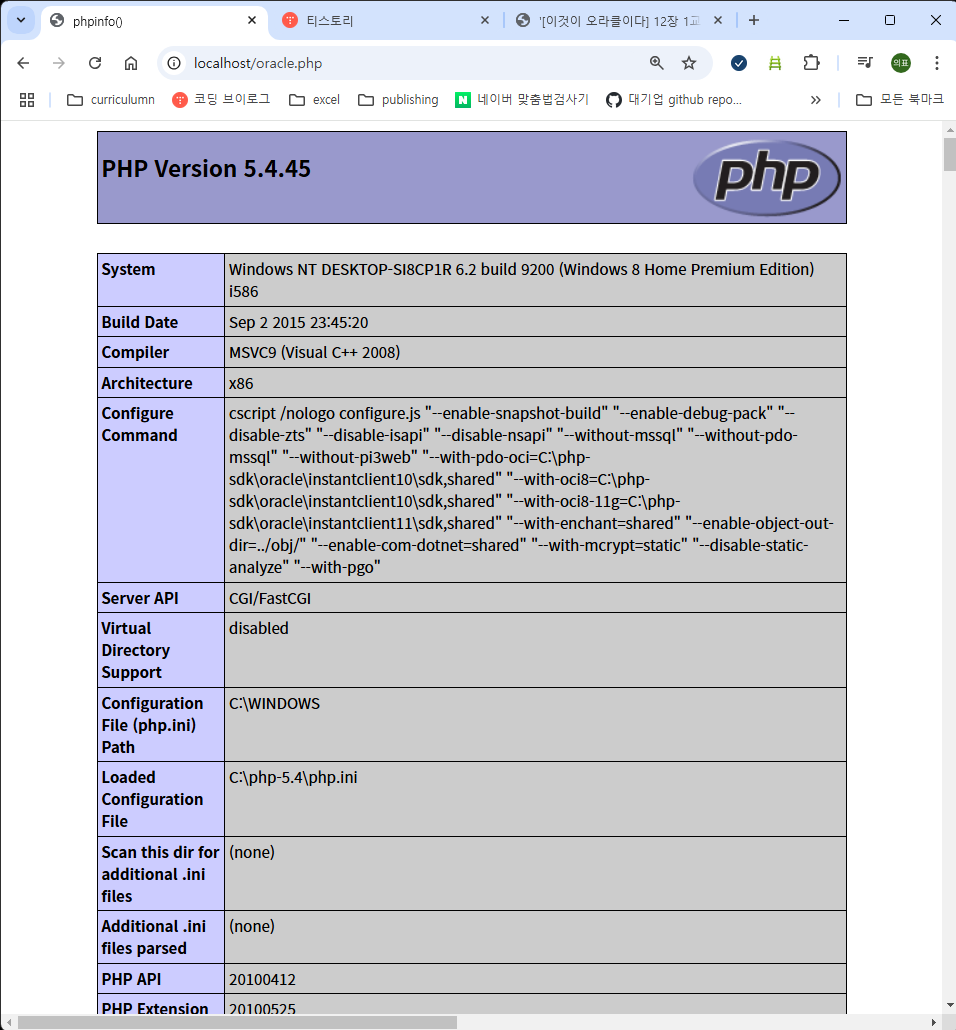Click the CGI/FastCGI Server API value
956x1030 pixels.
270,598
